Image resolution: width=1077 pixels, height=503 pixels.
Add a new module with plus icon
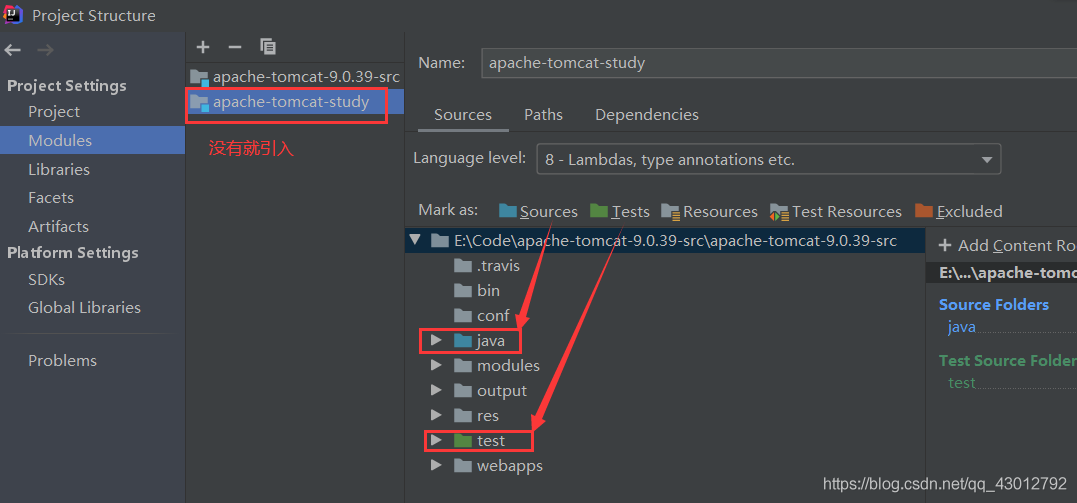pyautogui.click(x=202, y=47)
